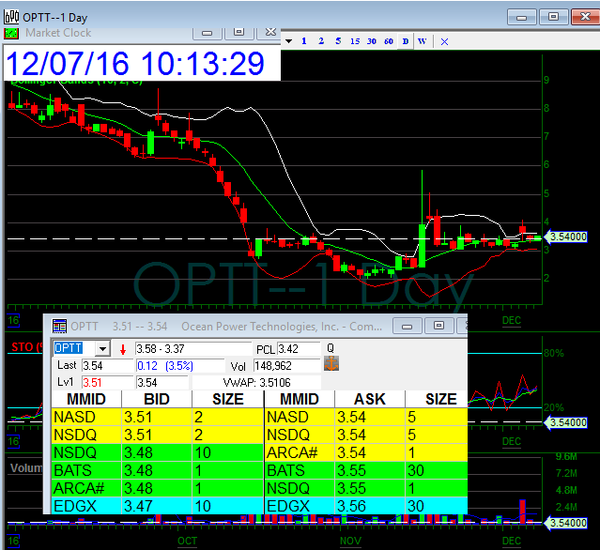Click the orange anchor icon in Level 2
Viewport: 600px width, 550px height.
click(x=329, y=366)
